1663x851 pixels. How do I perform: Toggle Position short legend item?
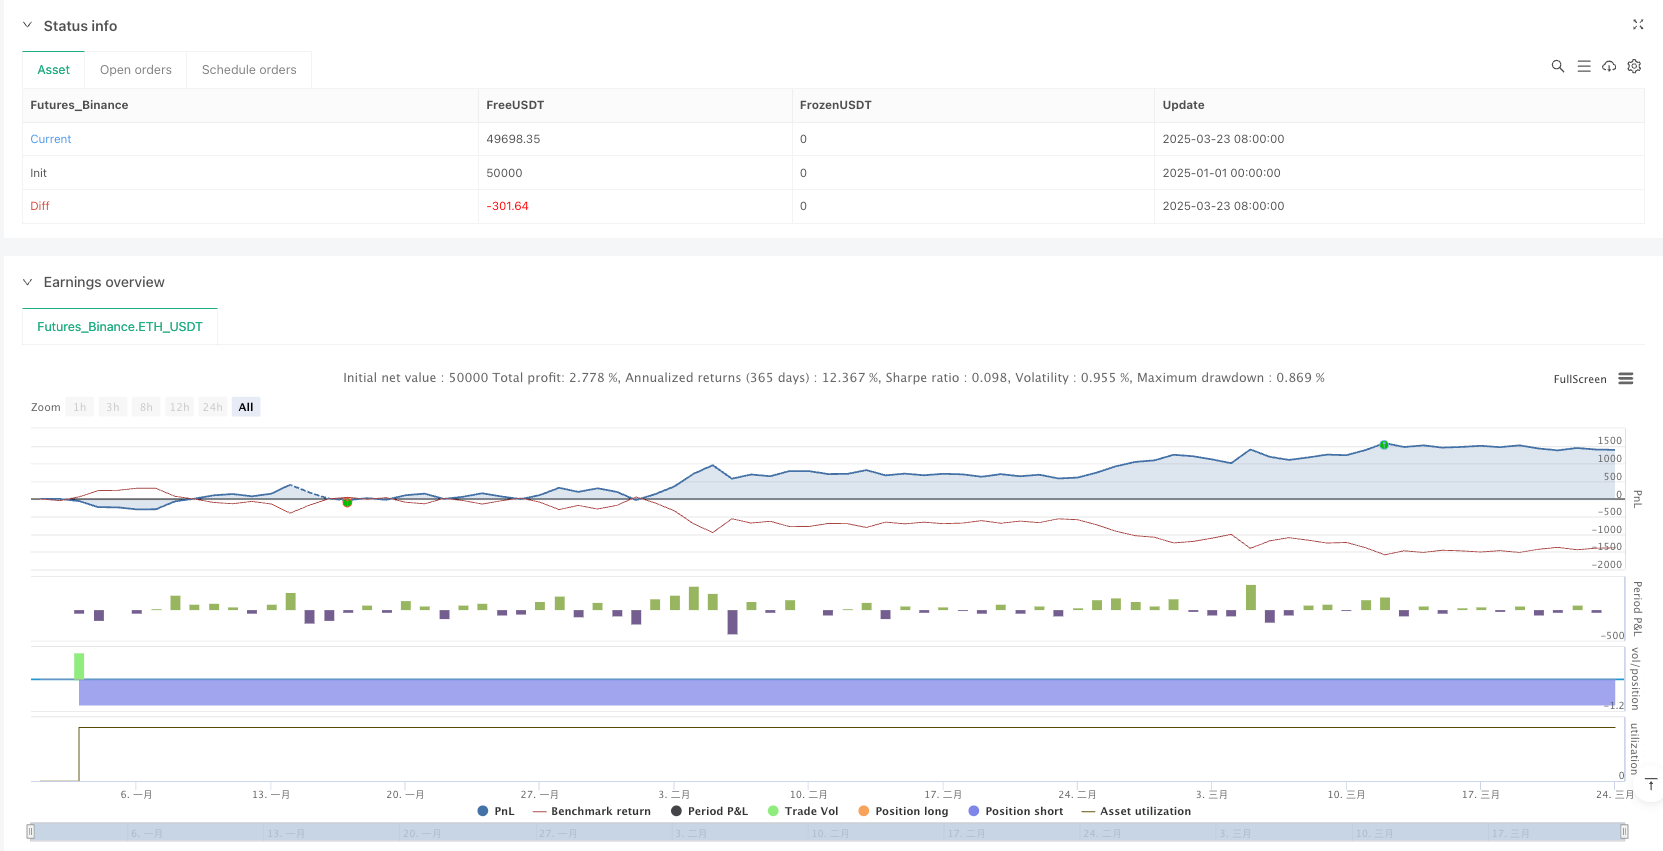[x=1015, y=811]
